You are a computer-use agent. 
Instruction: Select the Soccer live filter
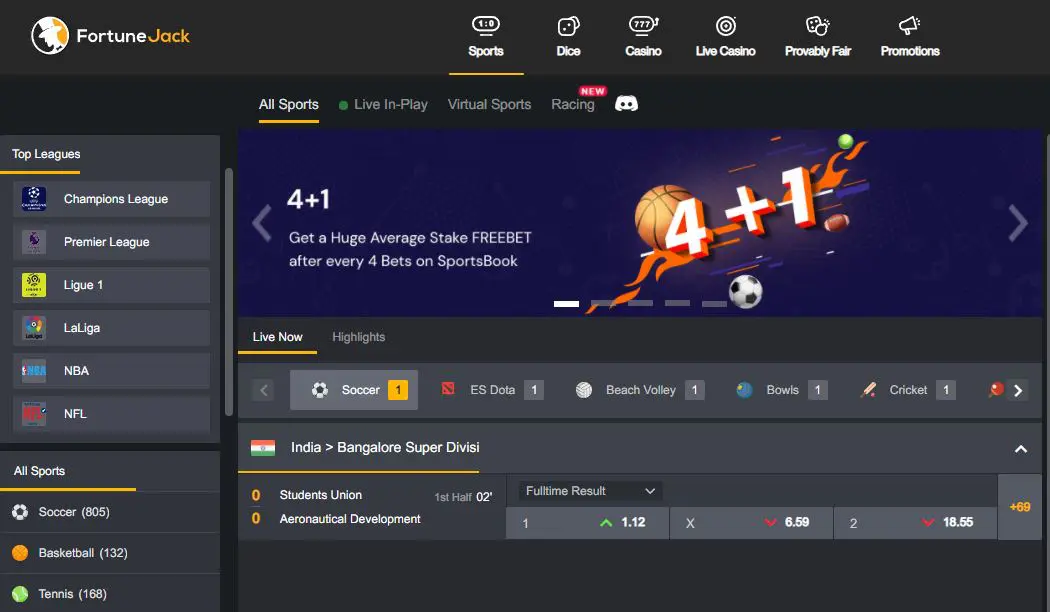pos(354,390)
